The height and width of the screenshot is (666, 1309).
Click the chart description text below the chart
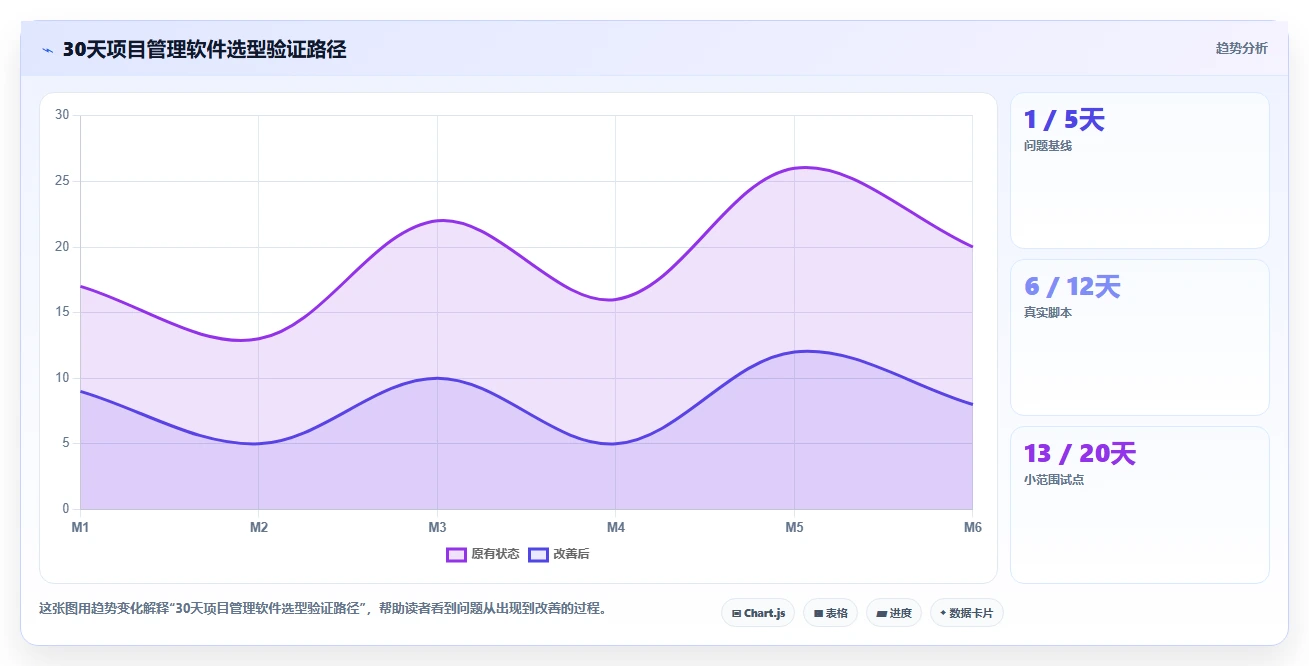pyautogui.click(x=323, y=608)
